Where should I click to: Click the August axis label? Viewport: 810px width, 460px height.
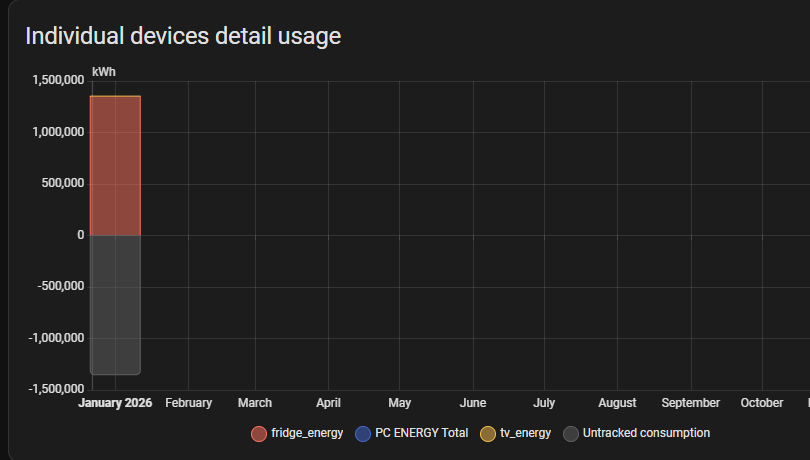[617, 403]
